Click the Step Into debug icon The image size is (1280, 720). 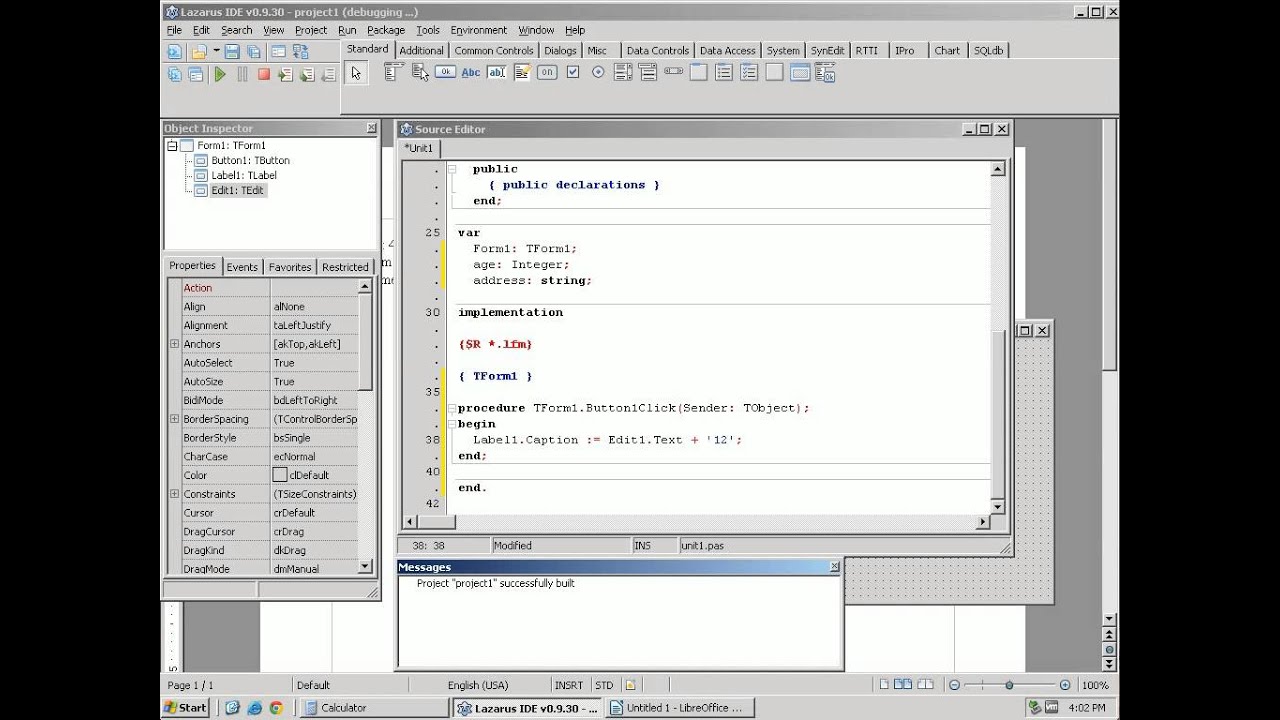tap(285, 74)
